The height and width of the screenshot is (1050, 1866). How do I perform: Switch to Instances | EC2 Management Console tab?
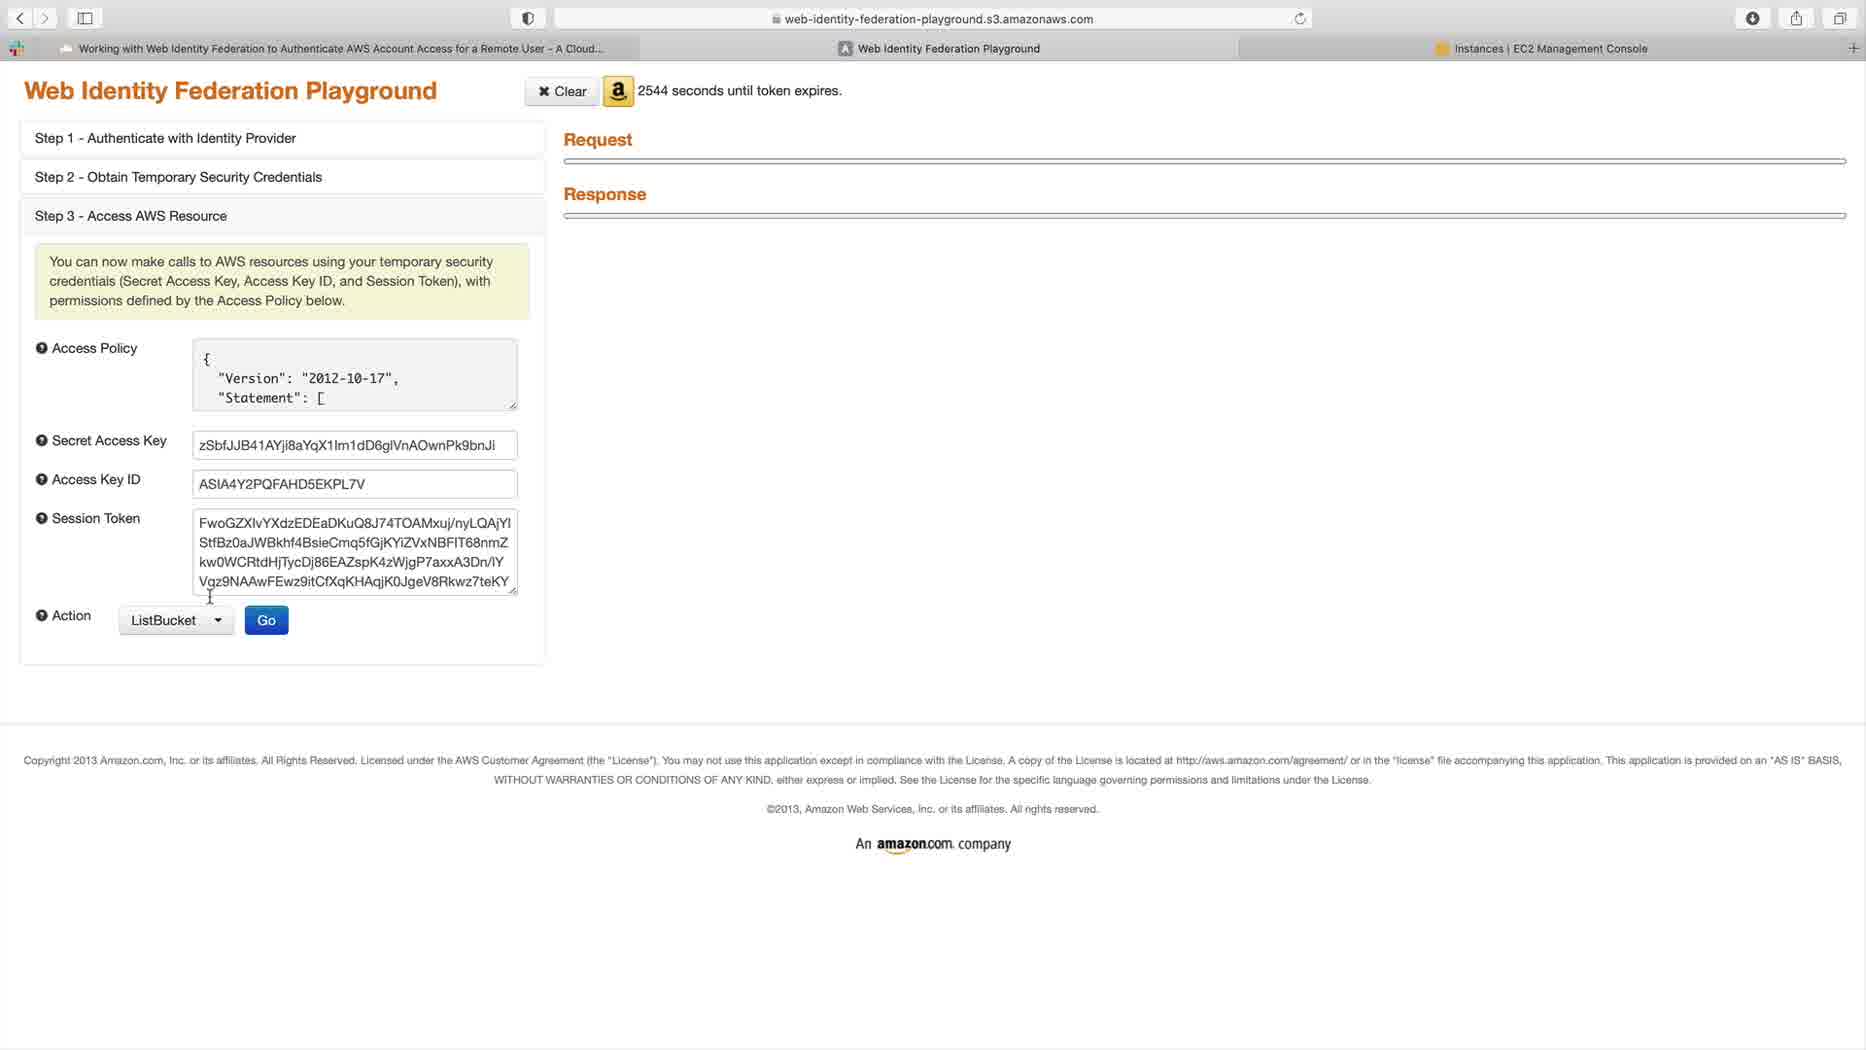[1541, 48]
